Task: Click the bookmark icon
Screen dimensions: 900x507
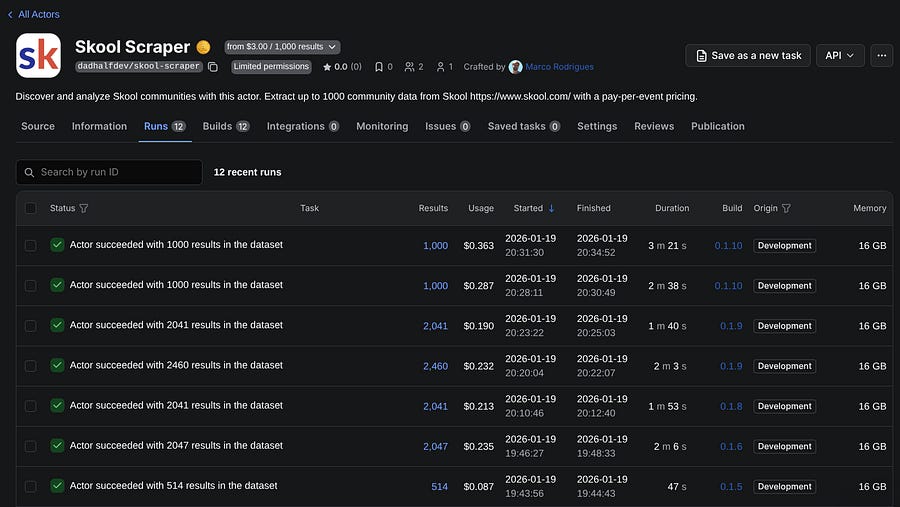Action: pyautogui.click(x=379, y=67)
